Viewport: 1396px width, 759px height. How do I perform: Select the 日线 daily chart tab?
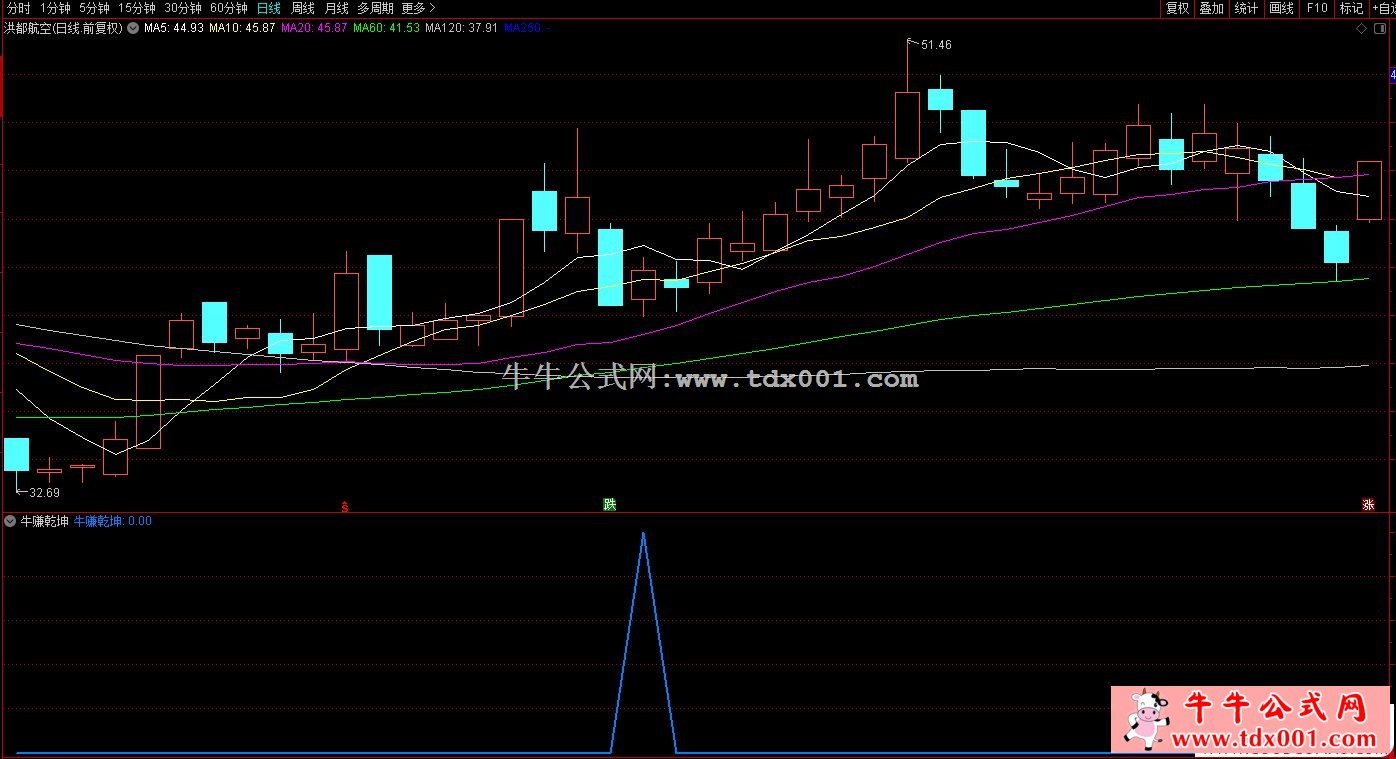point(269,8)
